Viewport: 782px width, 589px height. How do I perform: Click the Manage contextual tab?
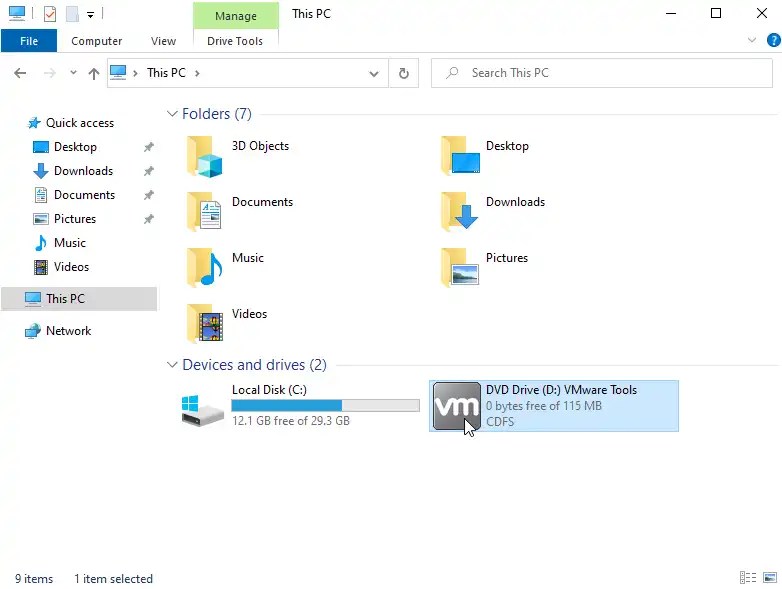tap(236, 15)
